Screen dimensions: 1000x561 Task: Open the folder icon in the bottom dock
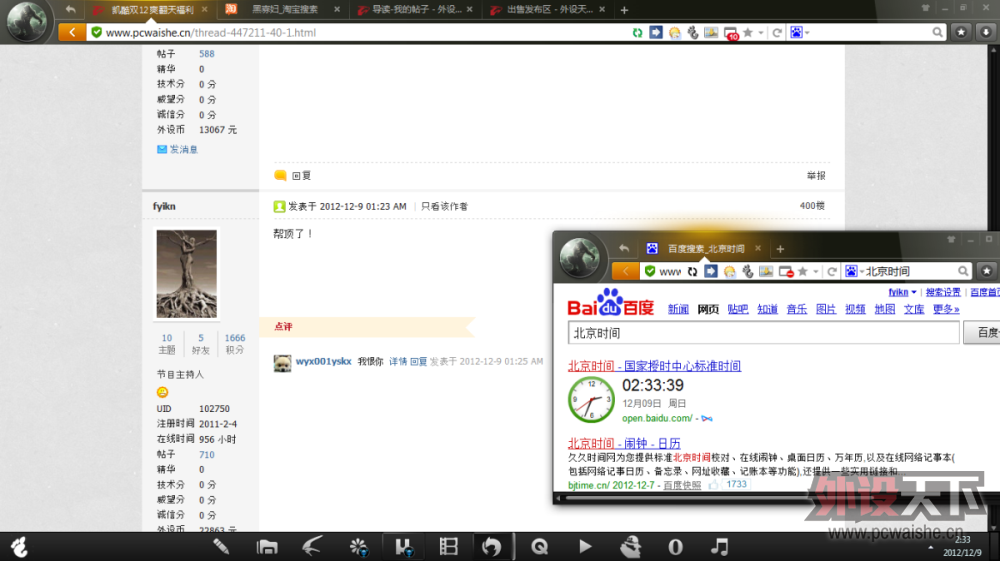pos(267,547)
